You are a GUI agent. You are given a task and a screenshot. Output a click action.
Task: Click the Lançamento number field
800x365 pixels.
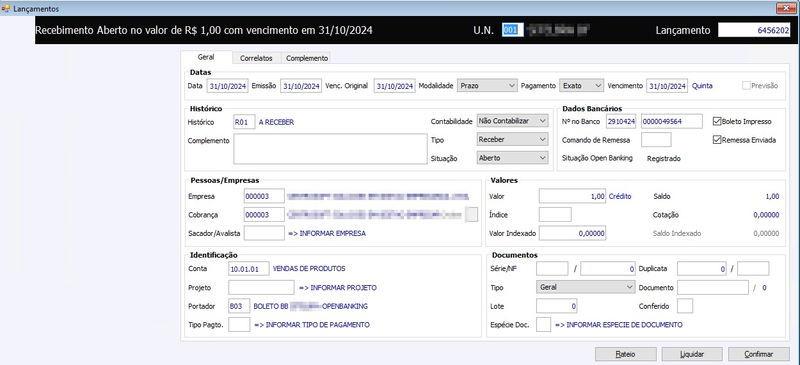755,30
